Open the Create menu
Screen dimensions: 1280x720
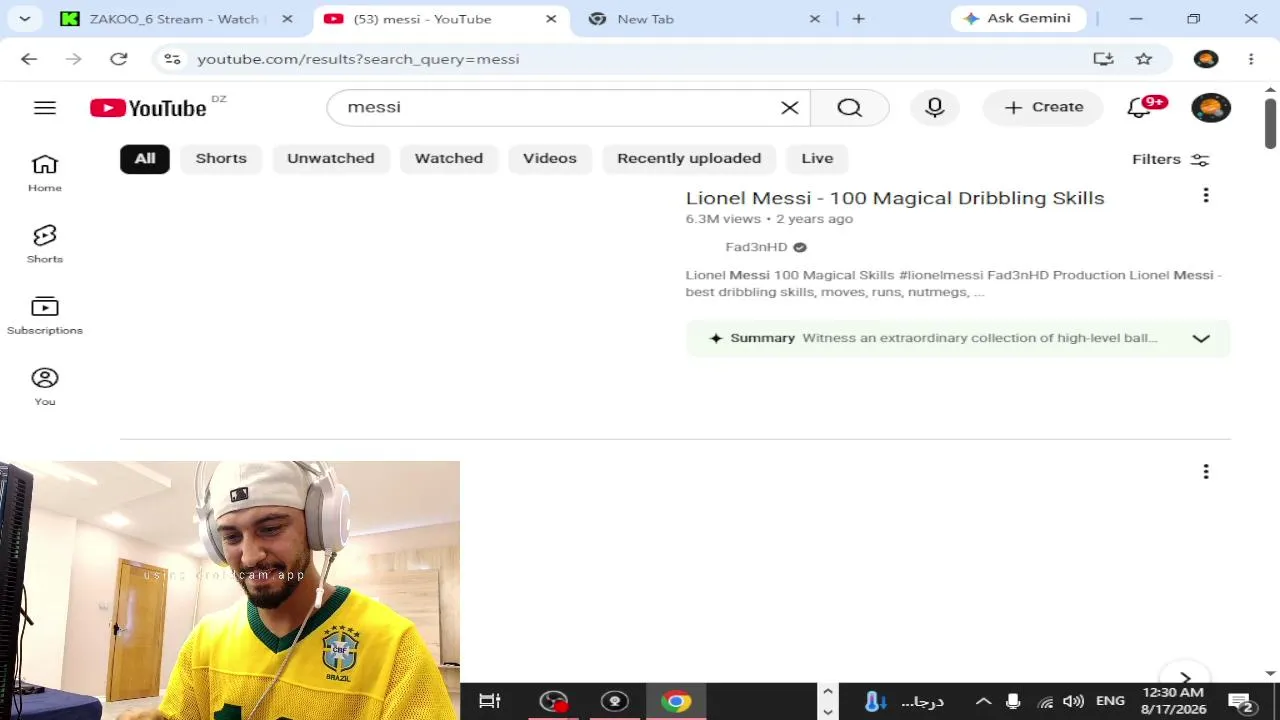[1043, 108]
